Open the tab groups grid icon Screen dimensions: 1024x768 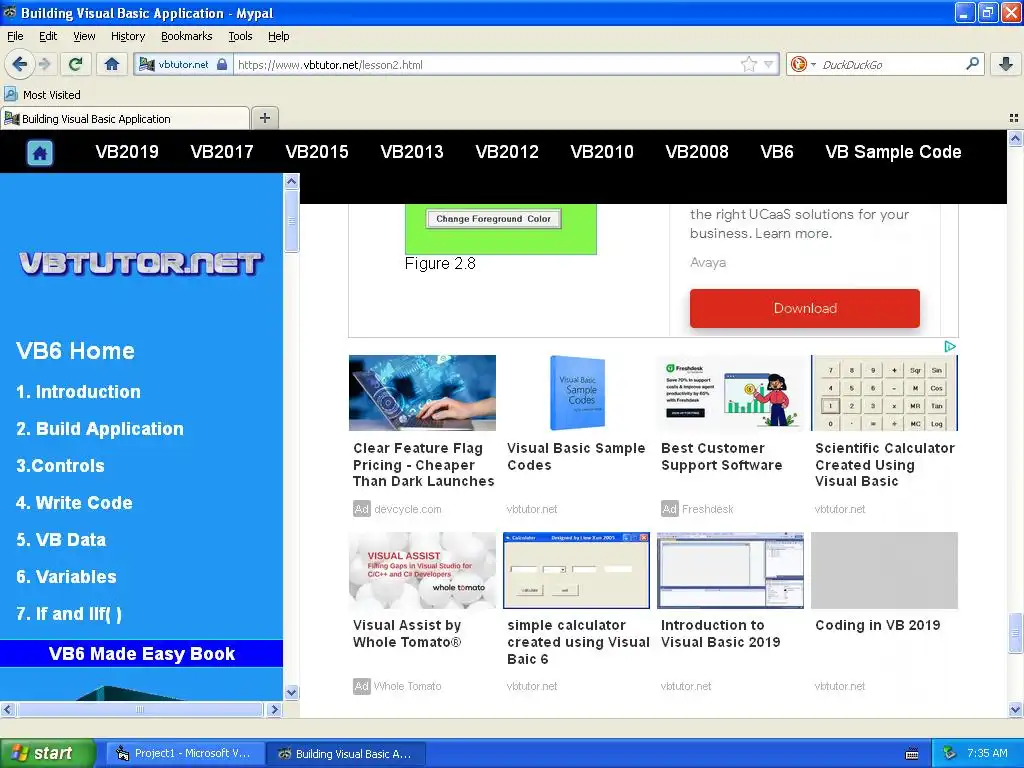[x=1014, y=118]
